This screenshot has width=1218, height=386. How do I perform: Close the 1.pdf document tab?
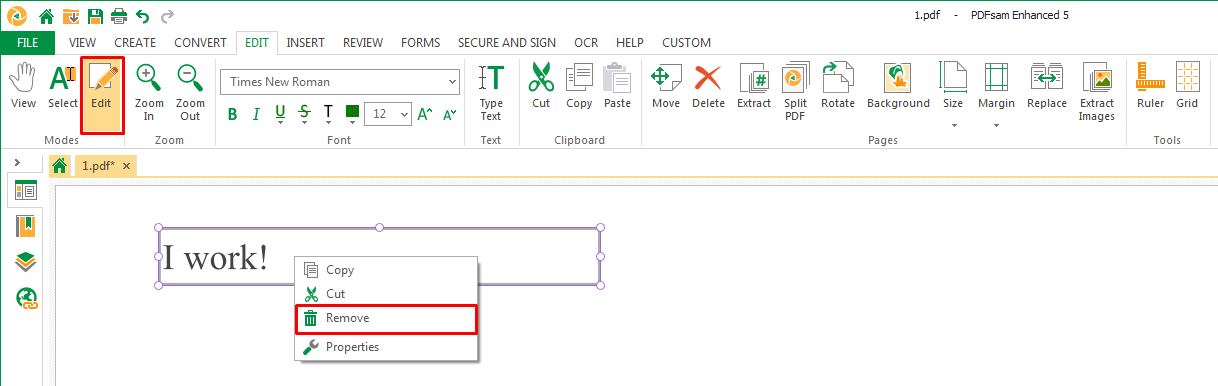point(126,166)
